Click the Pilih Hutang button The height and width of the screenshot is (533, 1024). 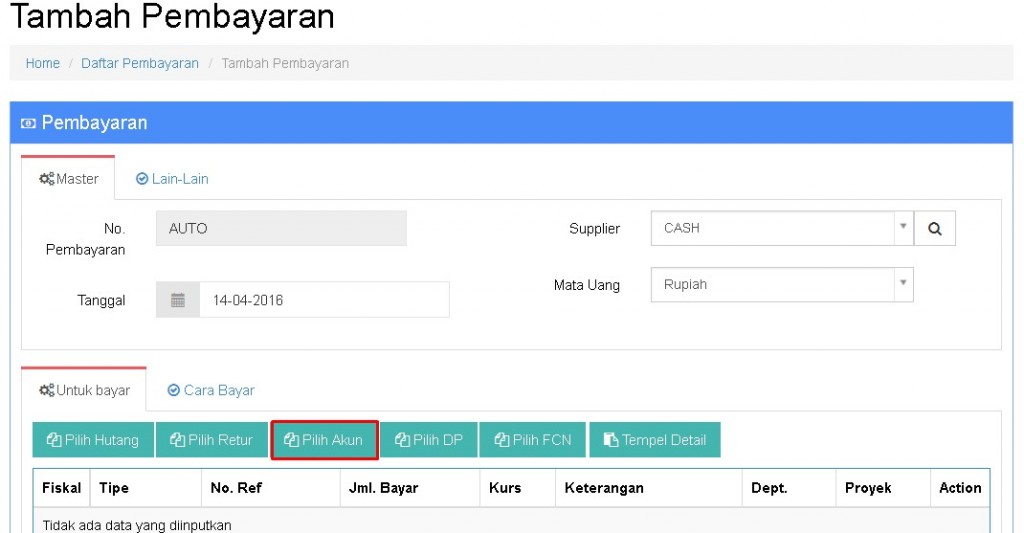click(x=93, y=440)
